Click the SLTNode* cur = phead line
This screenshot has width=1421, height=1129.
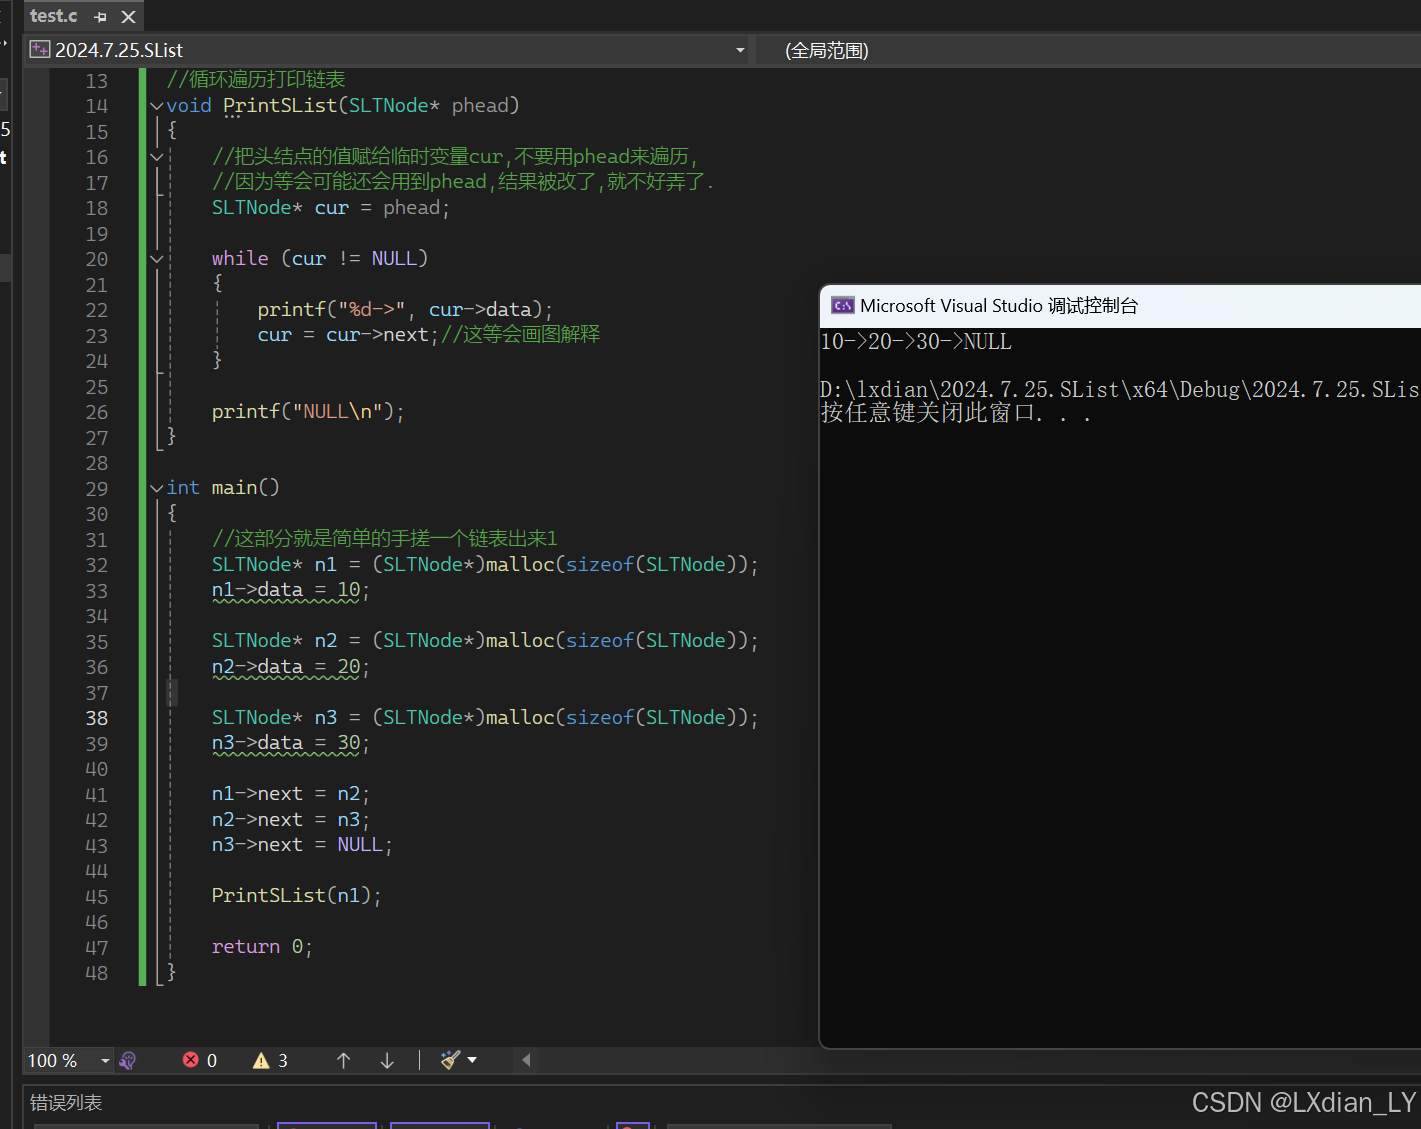coord(331,208)
